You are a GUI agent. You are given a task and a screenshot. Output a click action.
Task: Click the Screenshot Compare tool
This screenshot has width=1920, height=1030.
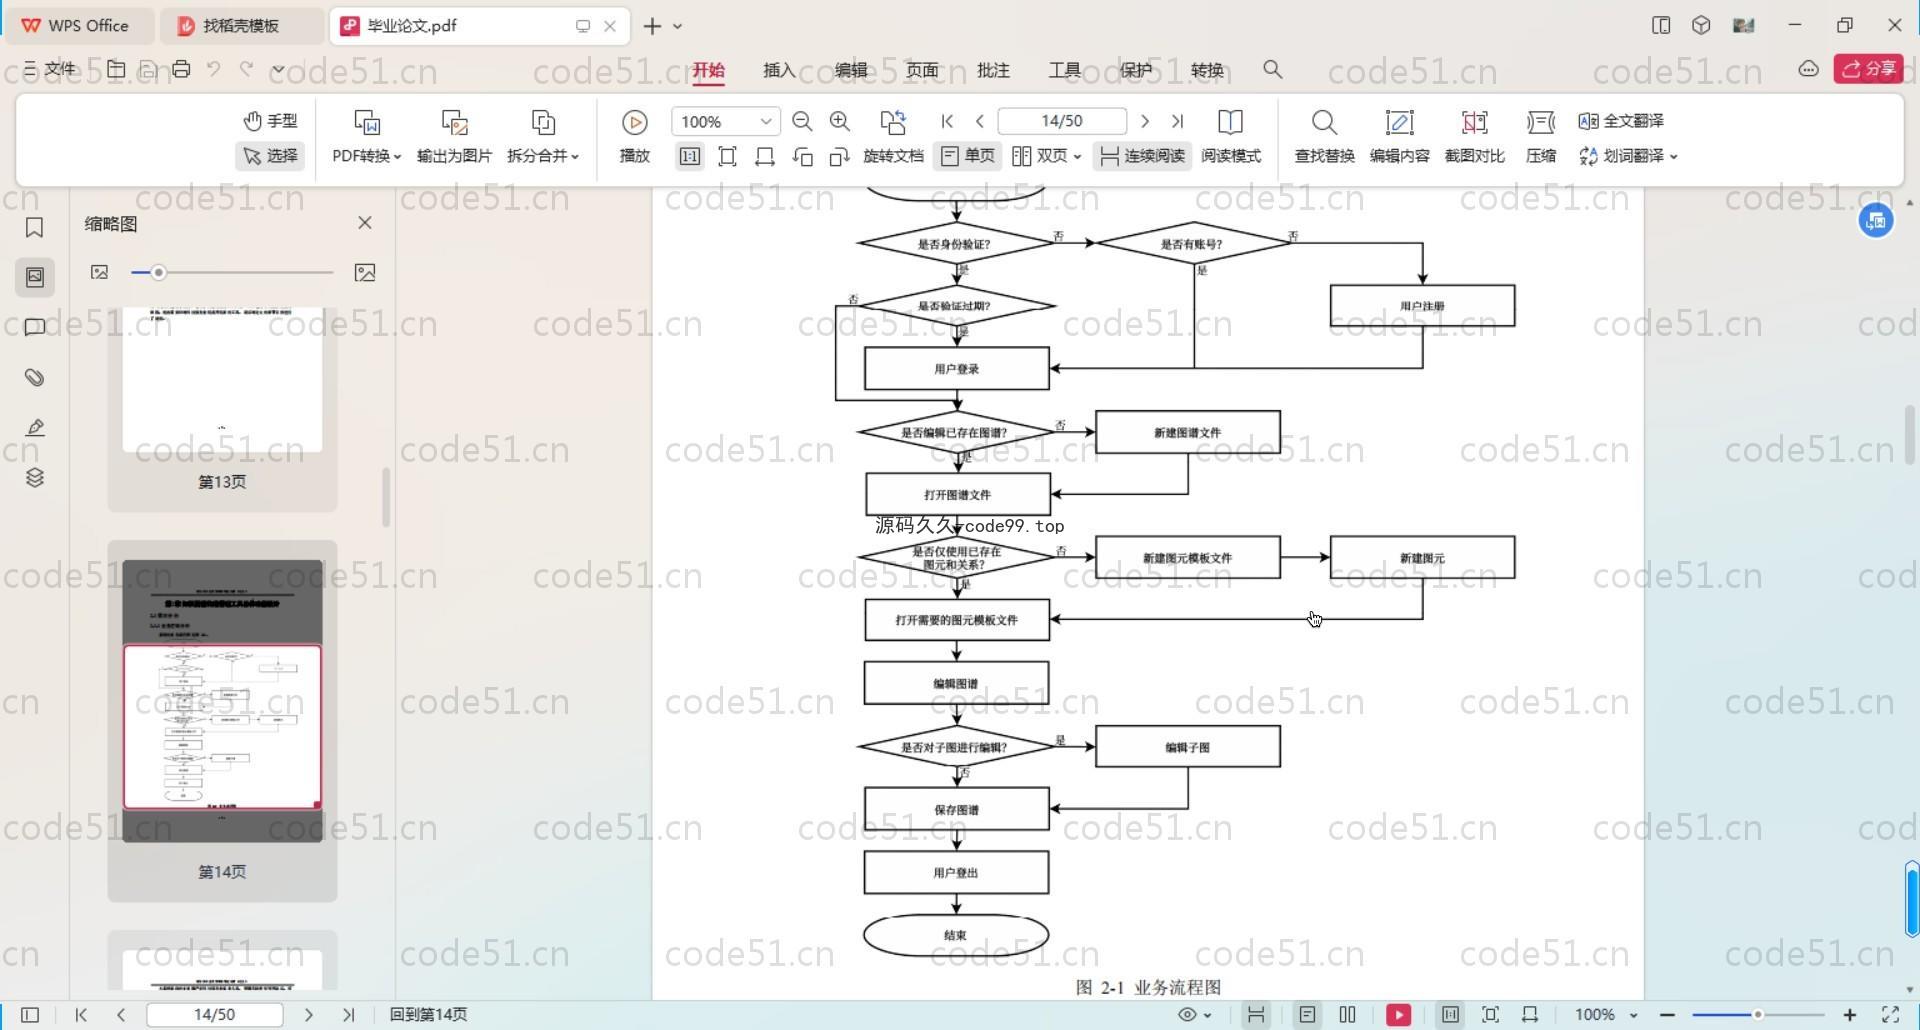point(1474,136)
